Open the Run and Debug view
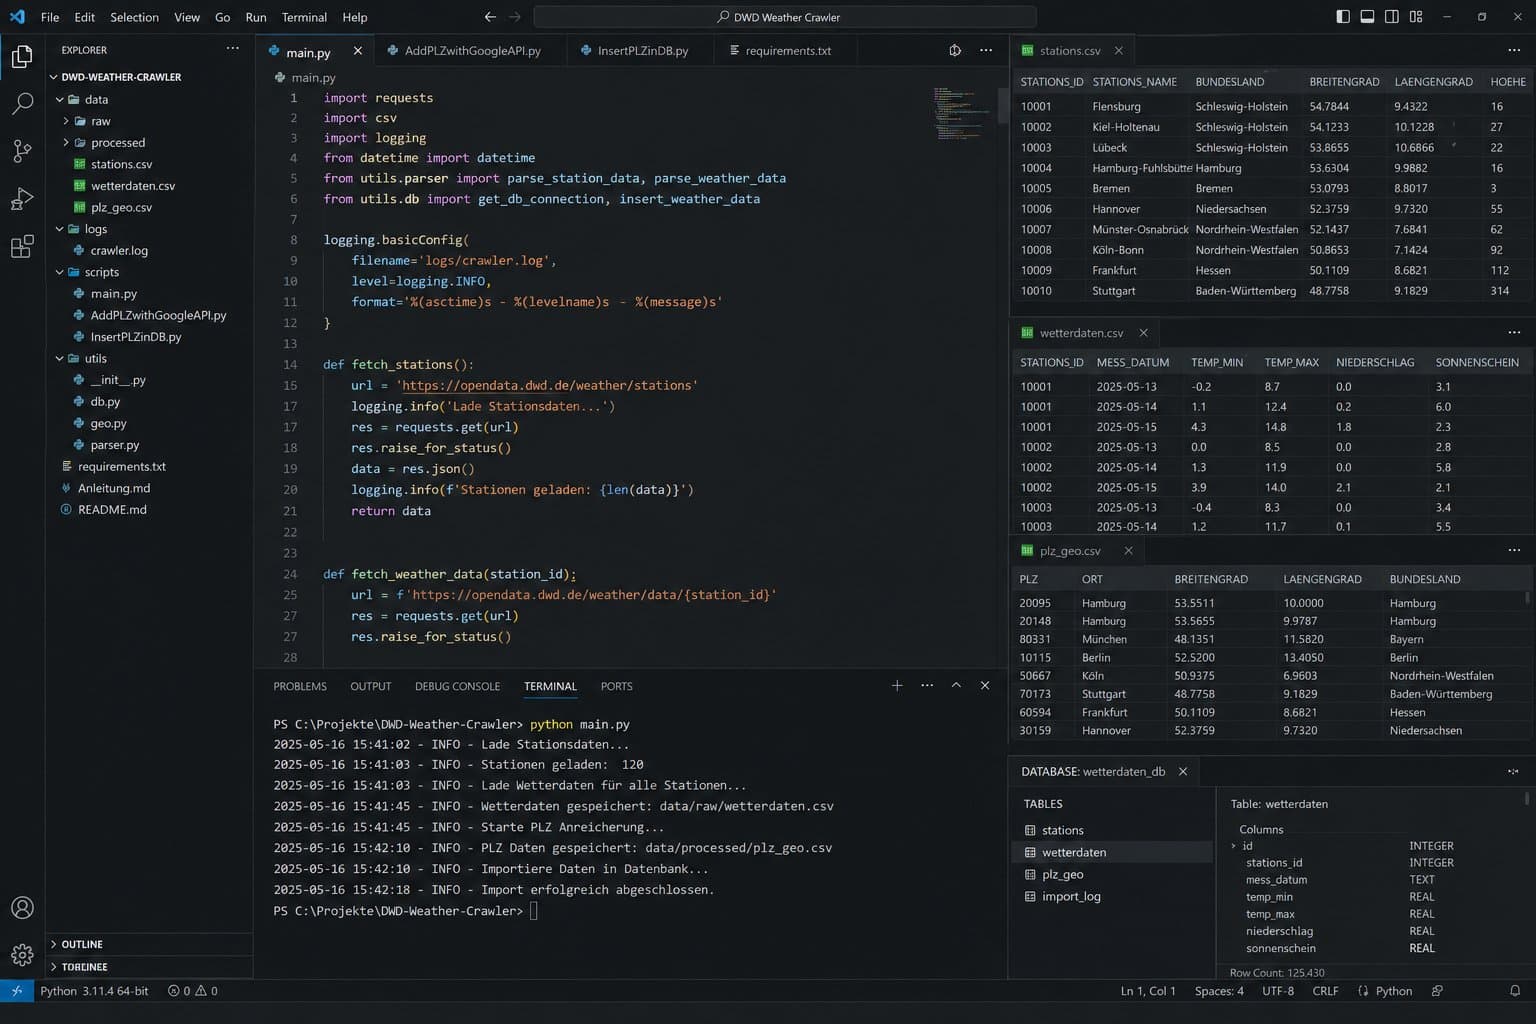 [x=22, y=199]
